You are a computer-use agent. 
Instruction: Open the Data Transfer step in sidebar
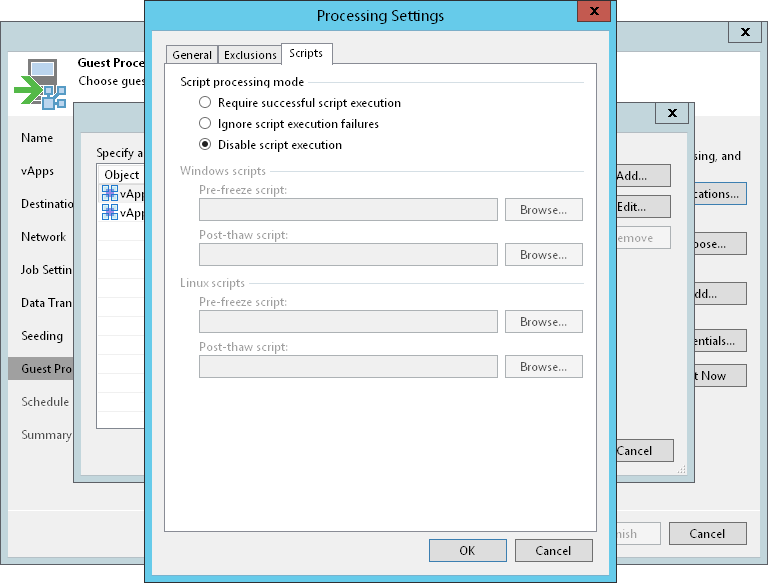click(x=47, y=303)
